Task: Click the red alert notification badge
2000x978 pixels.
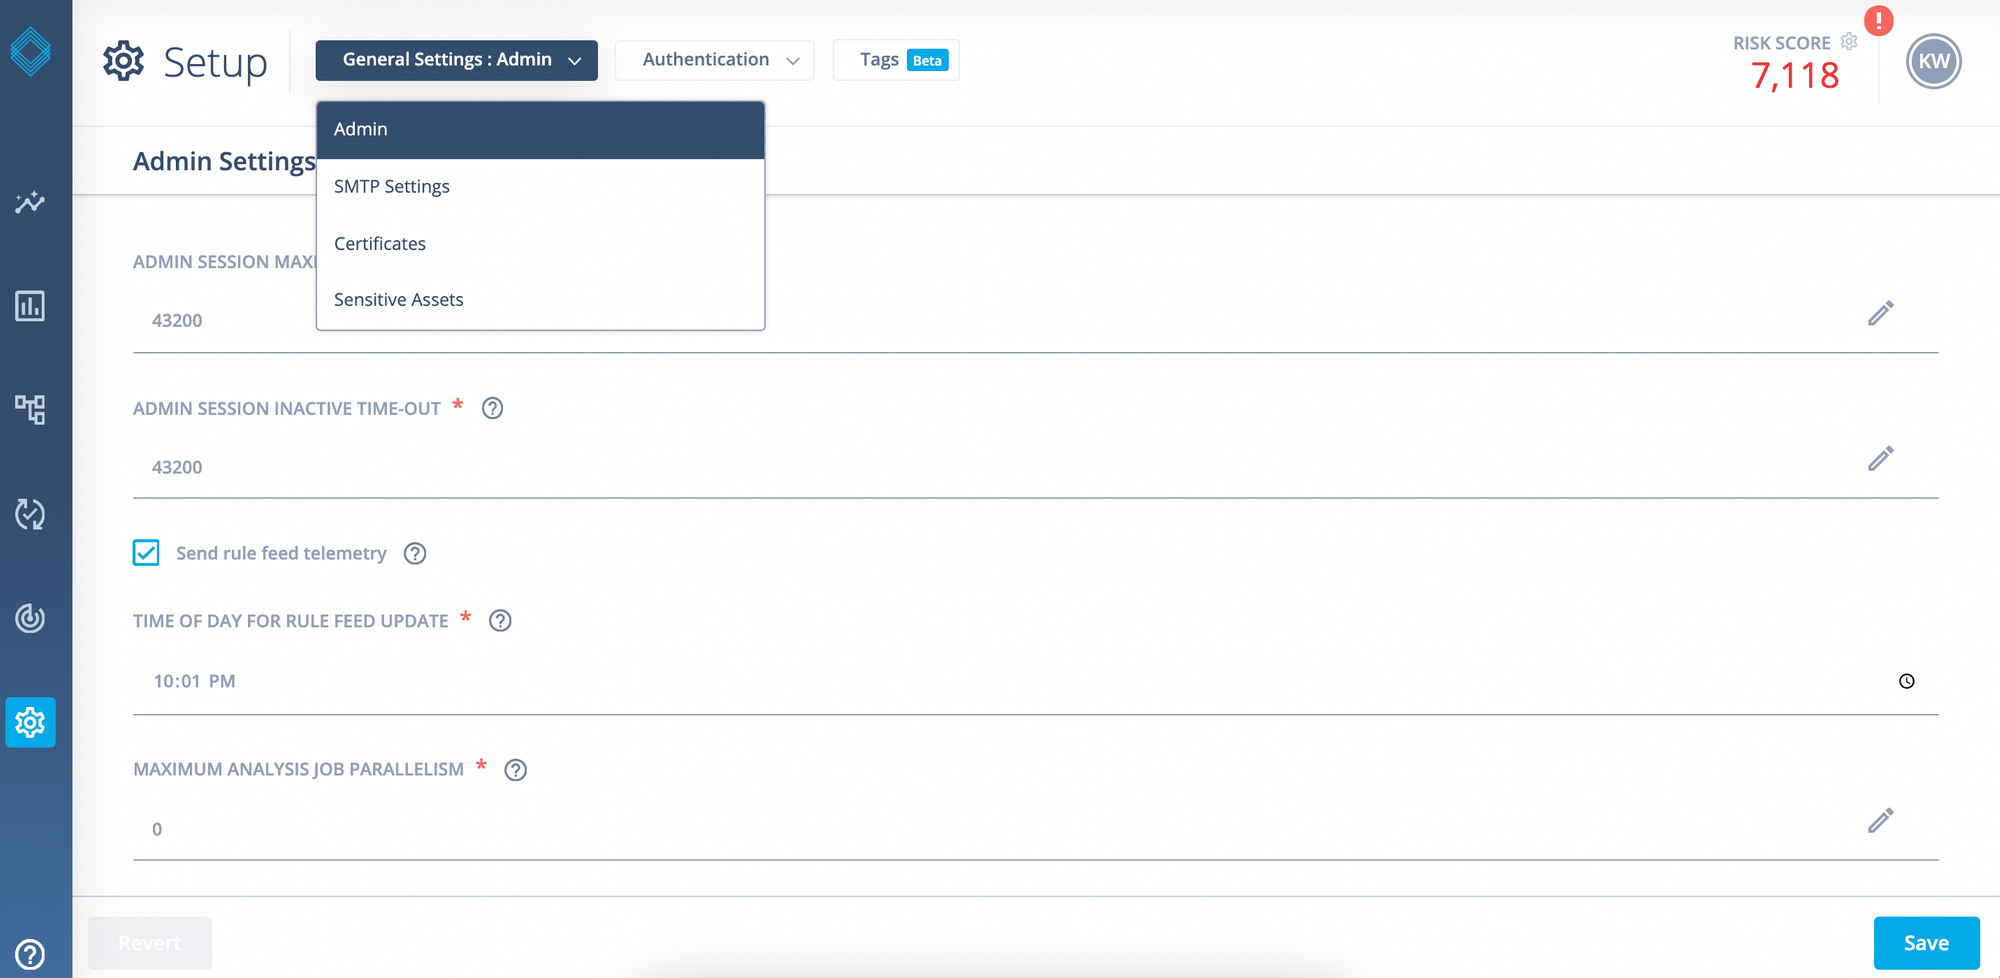Action: coord(1878,21)
